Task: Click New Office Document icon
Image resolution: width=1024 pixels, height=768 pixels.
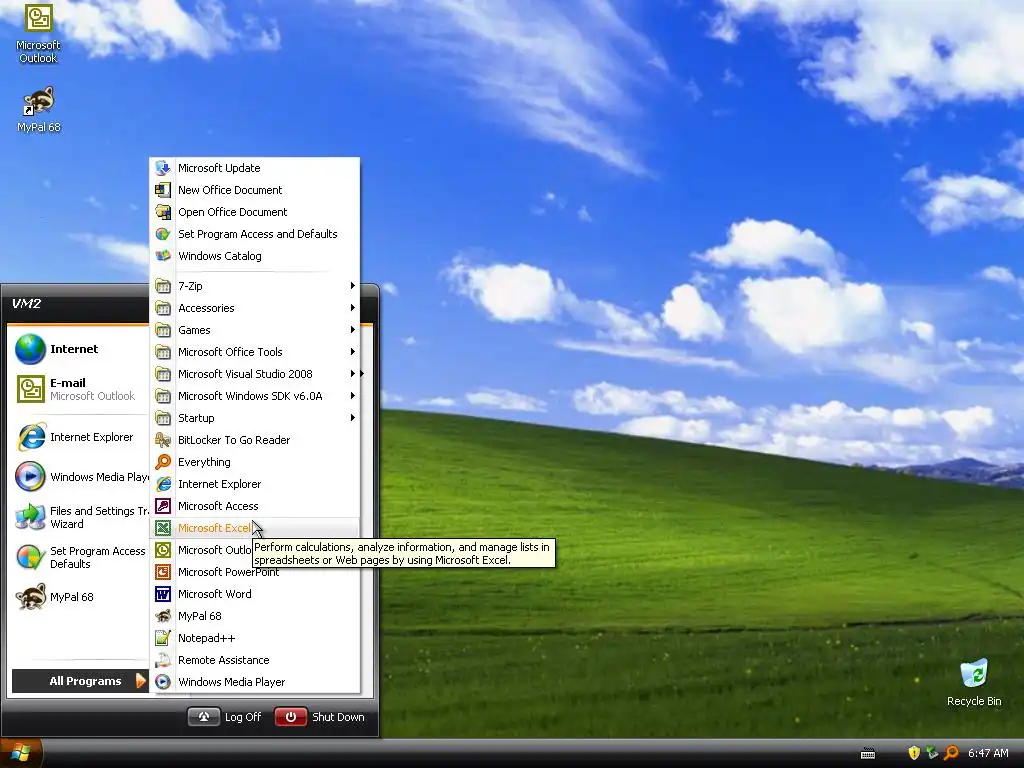Action: point(163,190)
